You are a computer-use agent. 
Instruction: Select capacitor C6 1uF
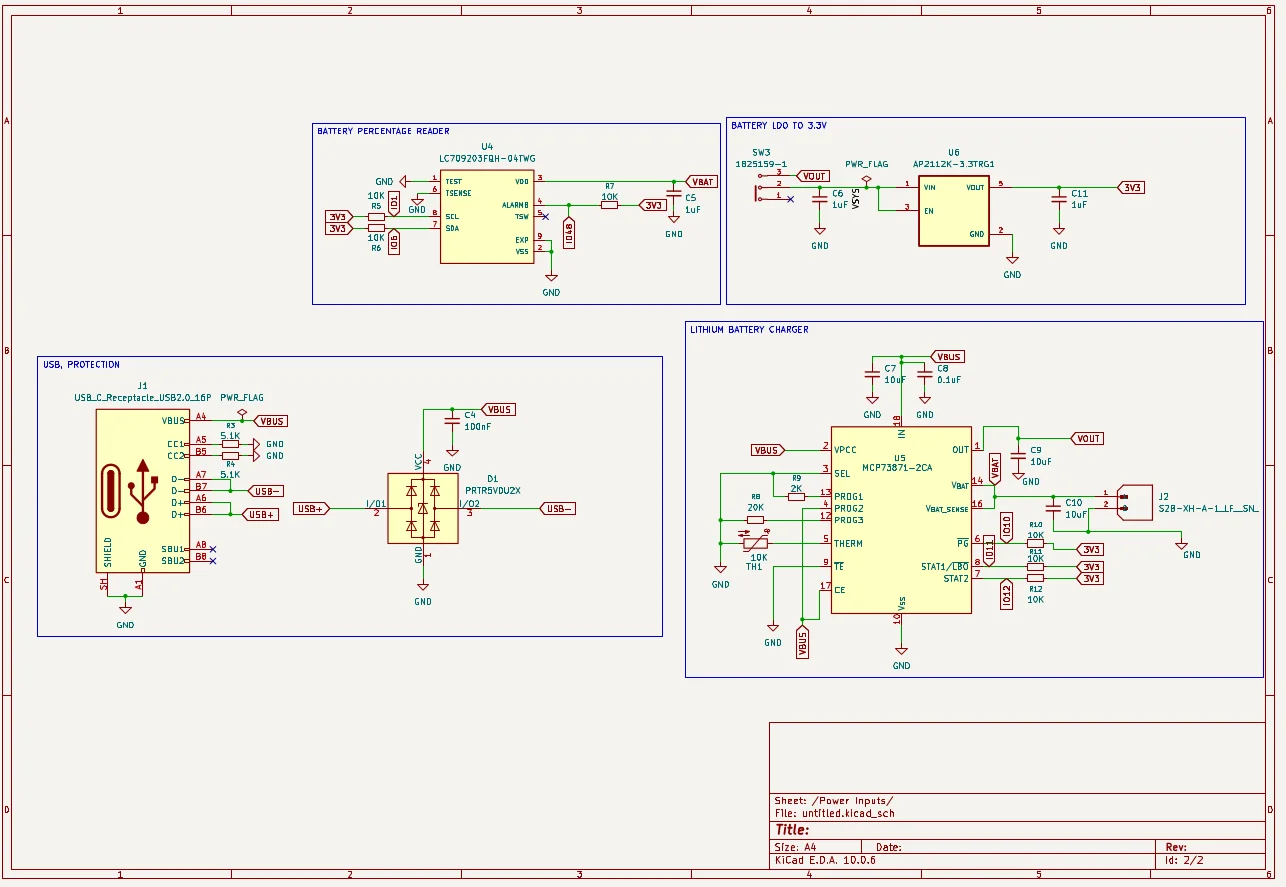tap(820, 199)
